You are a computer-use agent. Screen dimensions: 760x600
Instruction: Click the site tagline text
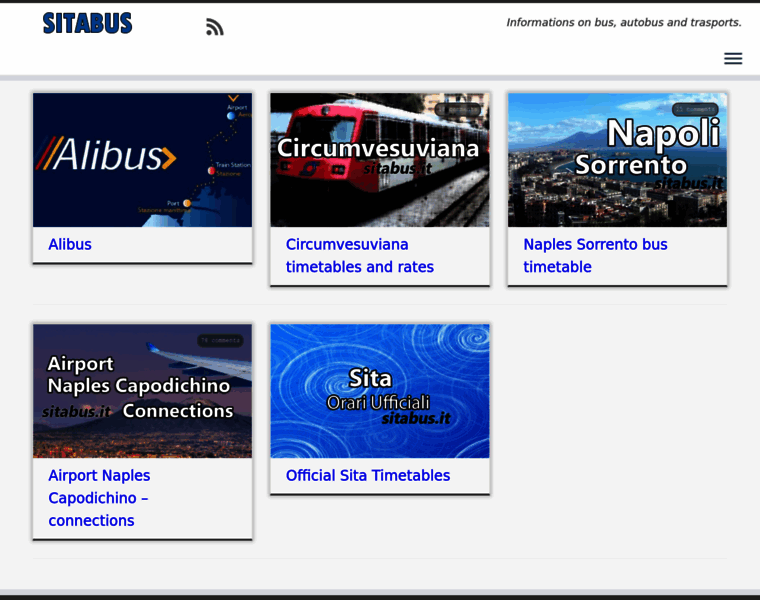click(x=624, y=22)
